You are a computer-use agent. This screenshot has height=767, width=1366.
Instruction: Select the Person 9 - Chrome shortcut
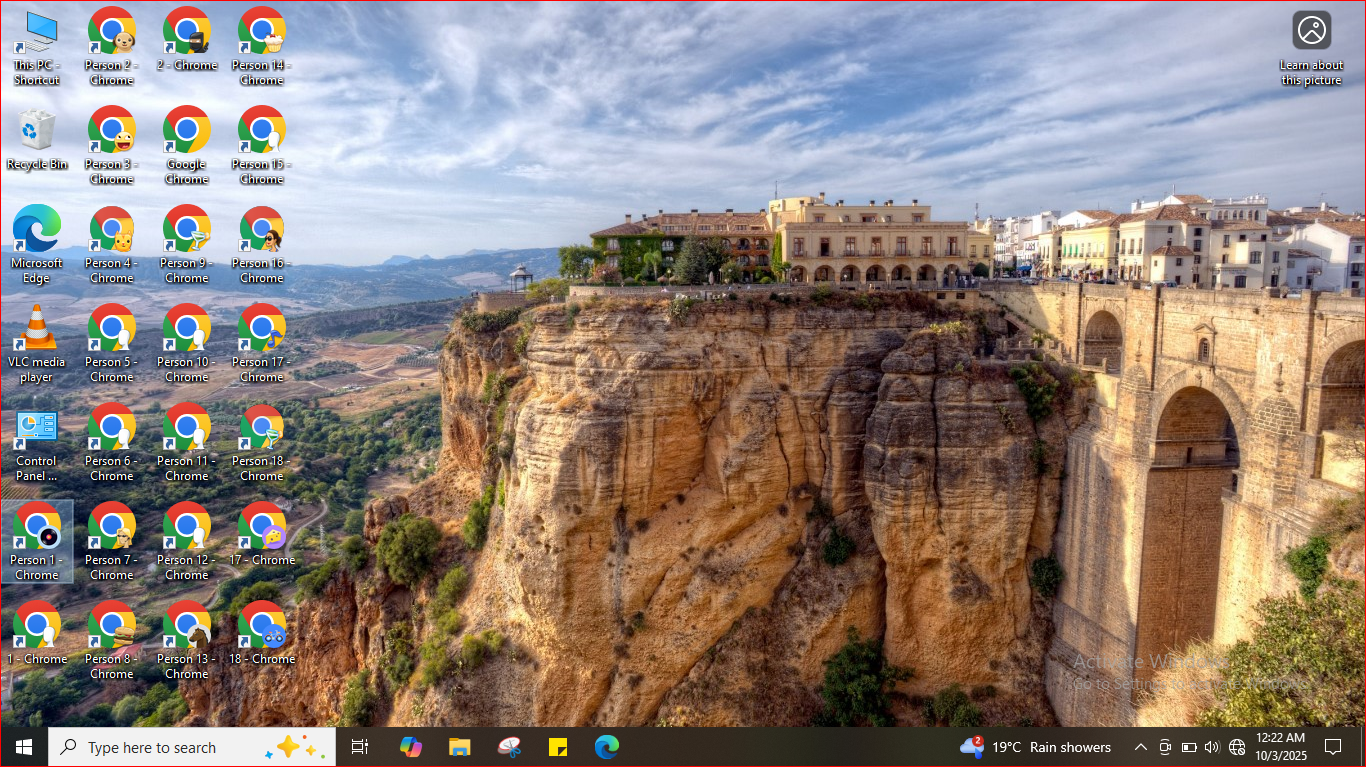click(187, 245)
